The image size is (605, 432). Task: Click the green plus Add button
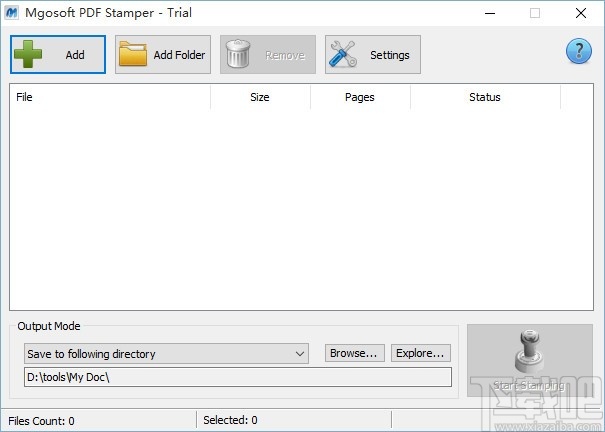click(58, 54)
